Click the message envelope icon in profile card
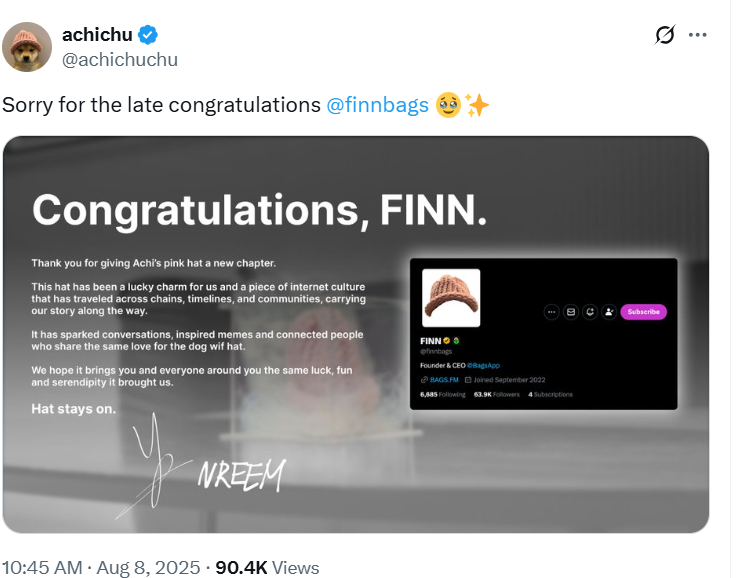 571,312
